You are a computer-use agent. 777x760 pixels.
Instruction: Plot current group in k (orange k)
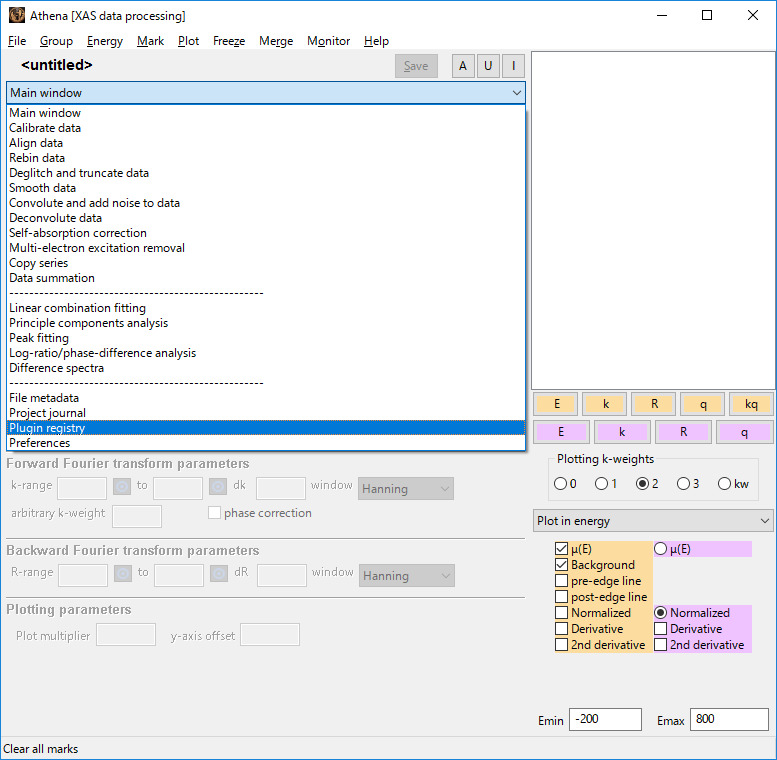pyautogui.click(x=606, y=404)
